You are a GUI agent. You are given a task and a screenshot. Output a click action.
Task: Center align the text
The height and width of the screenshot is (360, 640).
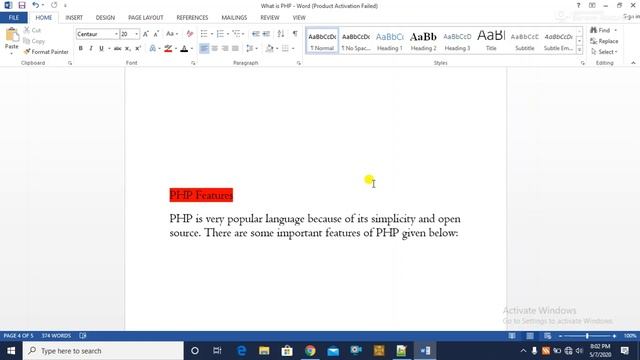[x=214, y=49]
